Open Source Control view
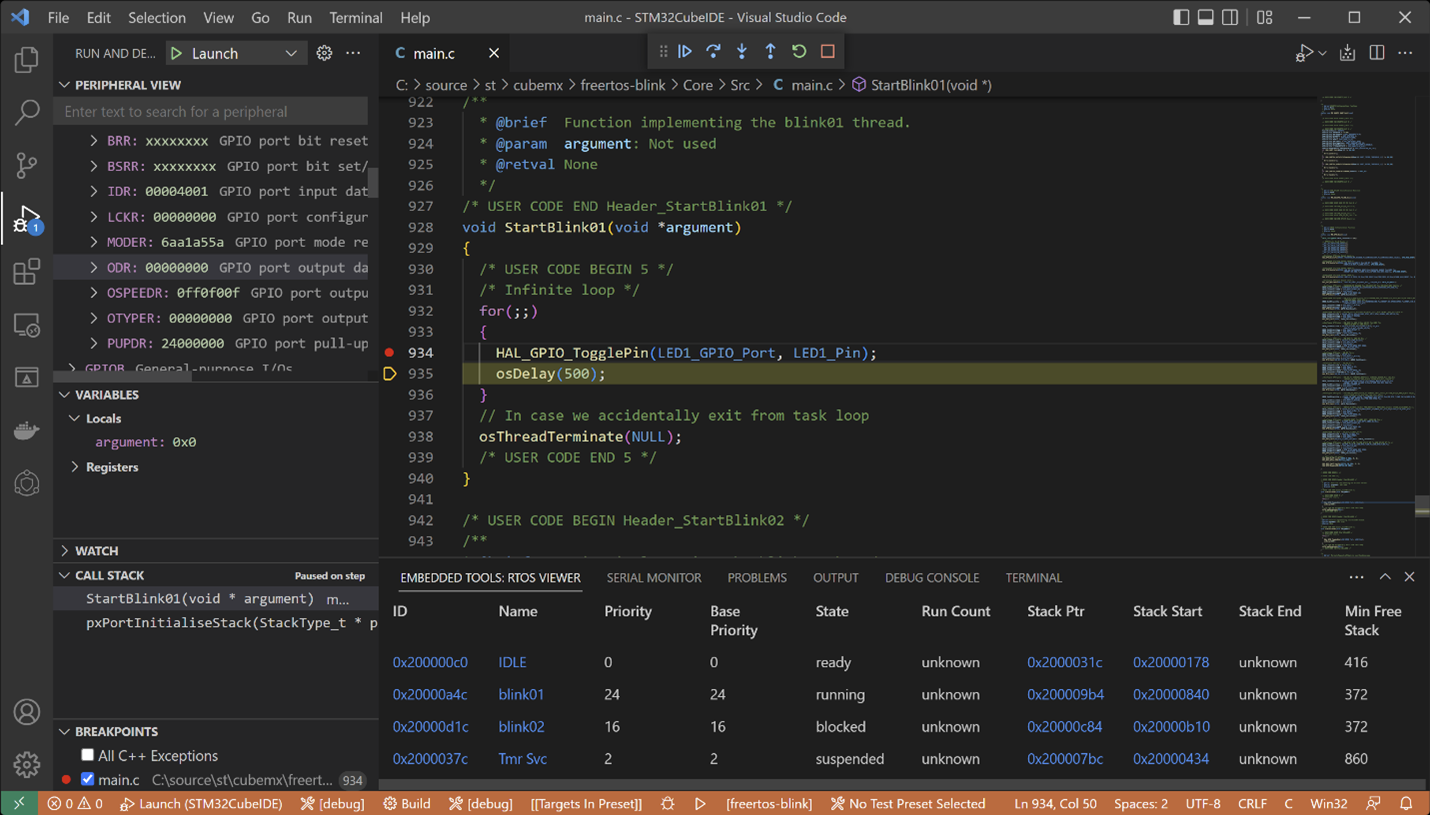The width and height of the screenshot is (1430, 815). point(27,165)
